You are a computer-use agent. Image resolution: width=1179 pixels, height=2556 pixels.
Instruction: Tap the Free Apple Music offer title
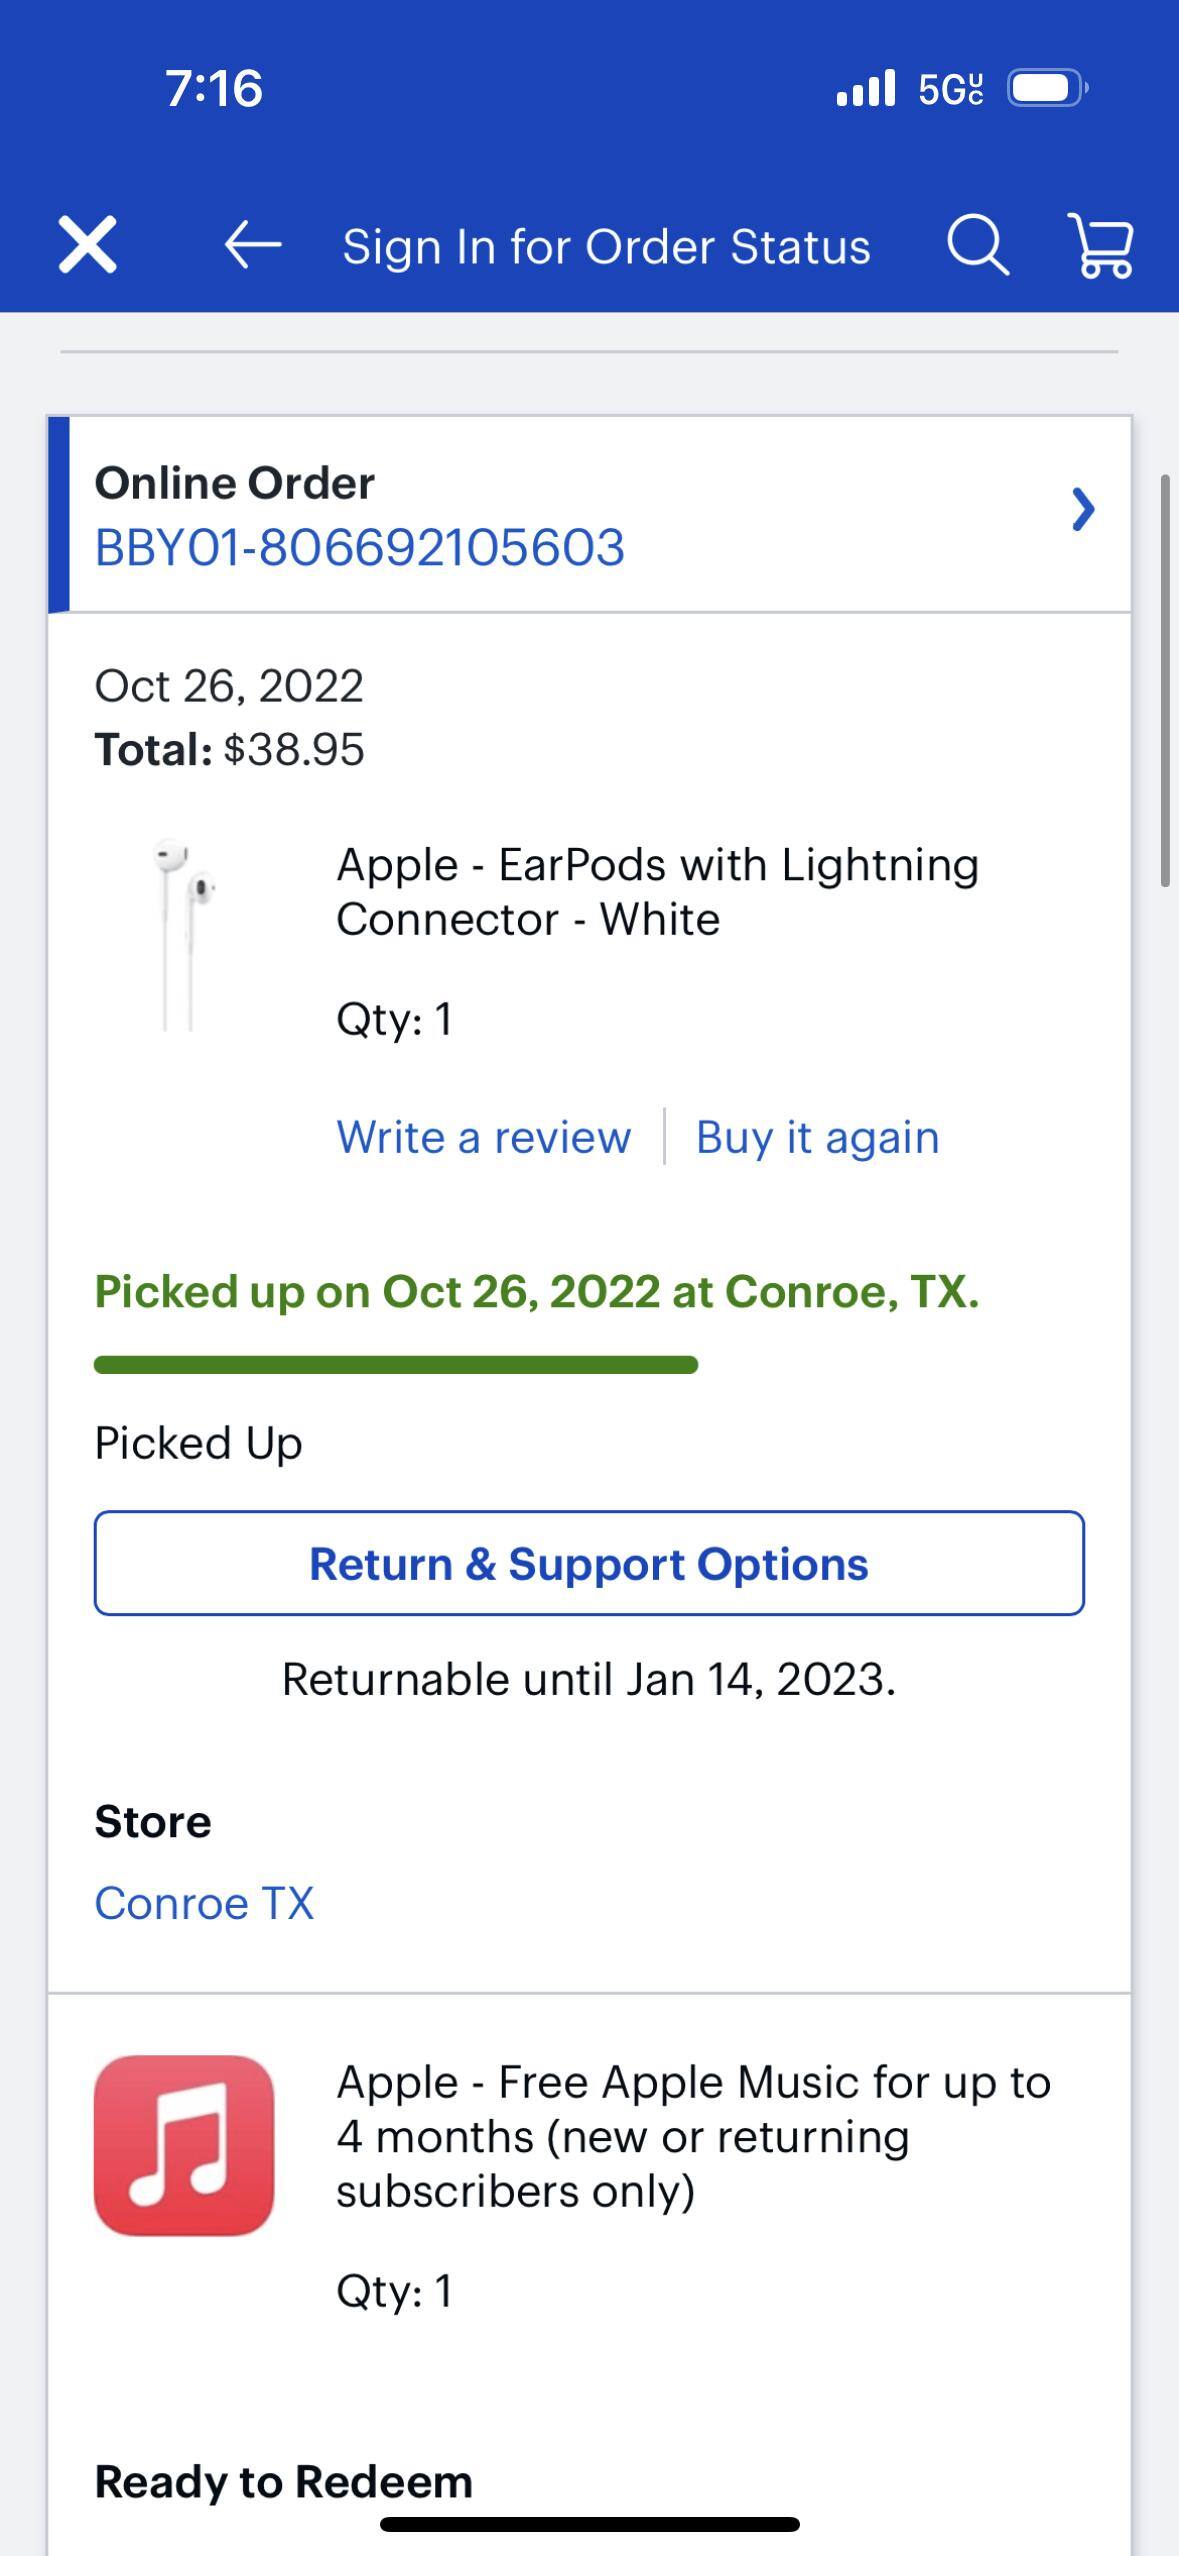pyautogui.click(x=693, y=2136)
